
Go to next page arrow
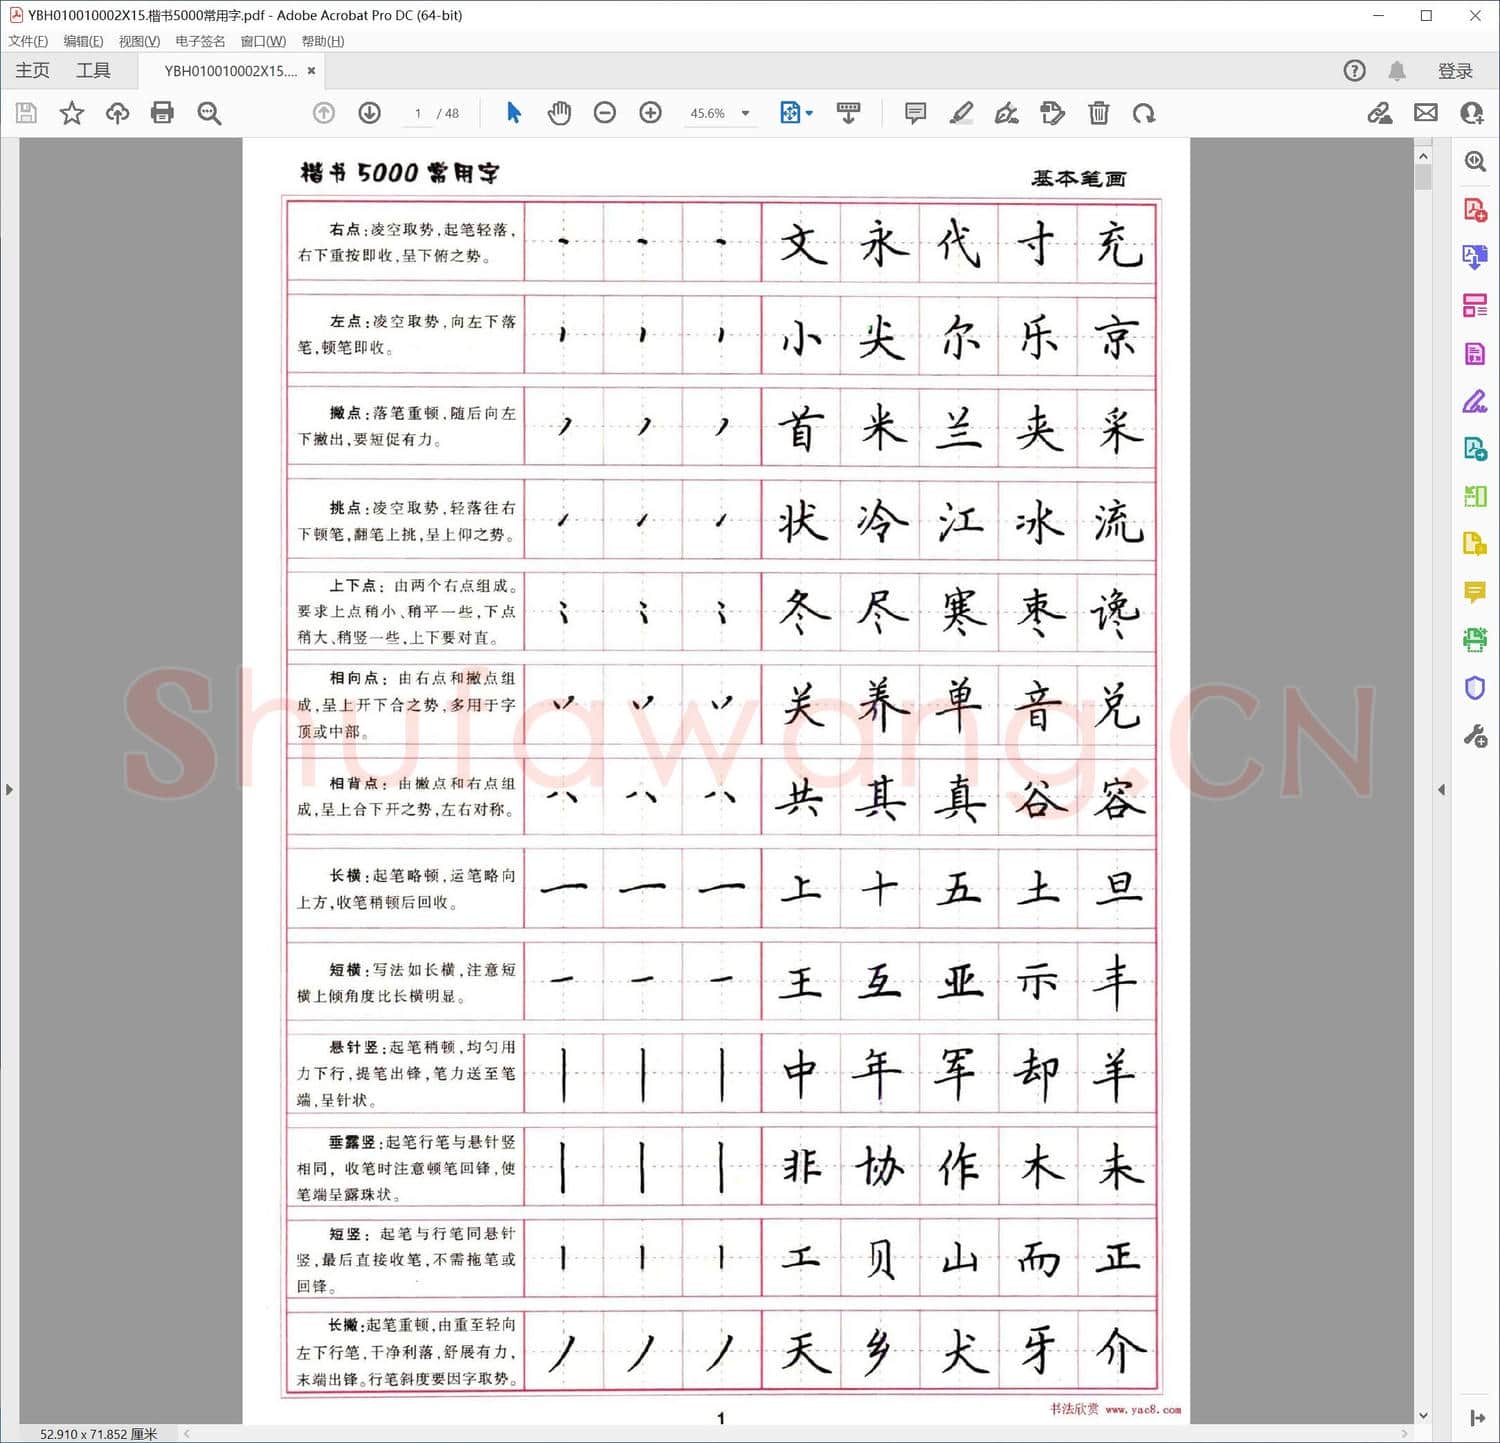pyautogui.click(x=370, y=113)
